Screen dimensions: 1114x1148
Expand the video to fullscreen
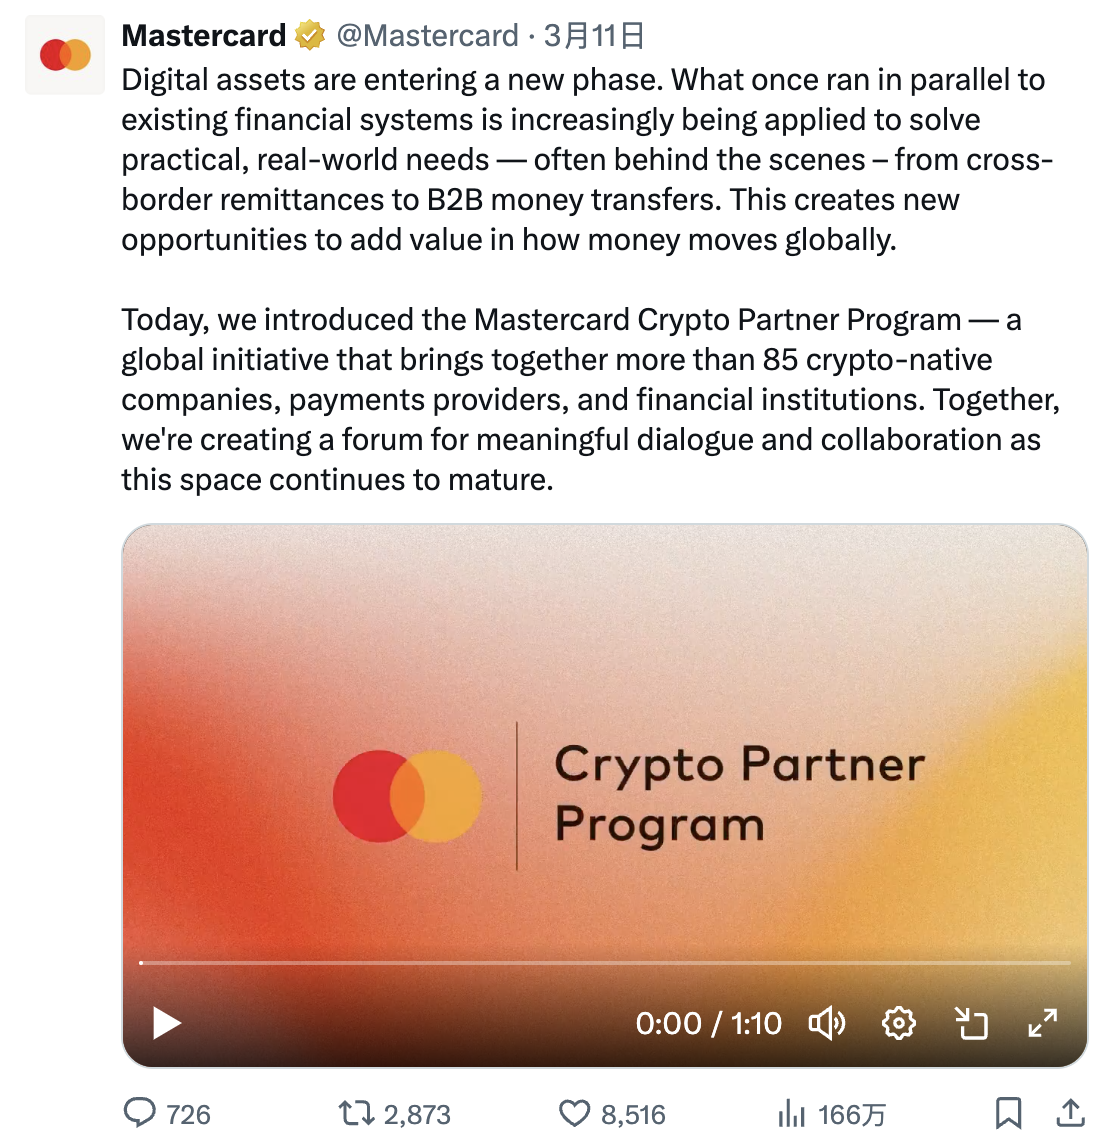click(1042, 1023)
